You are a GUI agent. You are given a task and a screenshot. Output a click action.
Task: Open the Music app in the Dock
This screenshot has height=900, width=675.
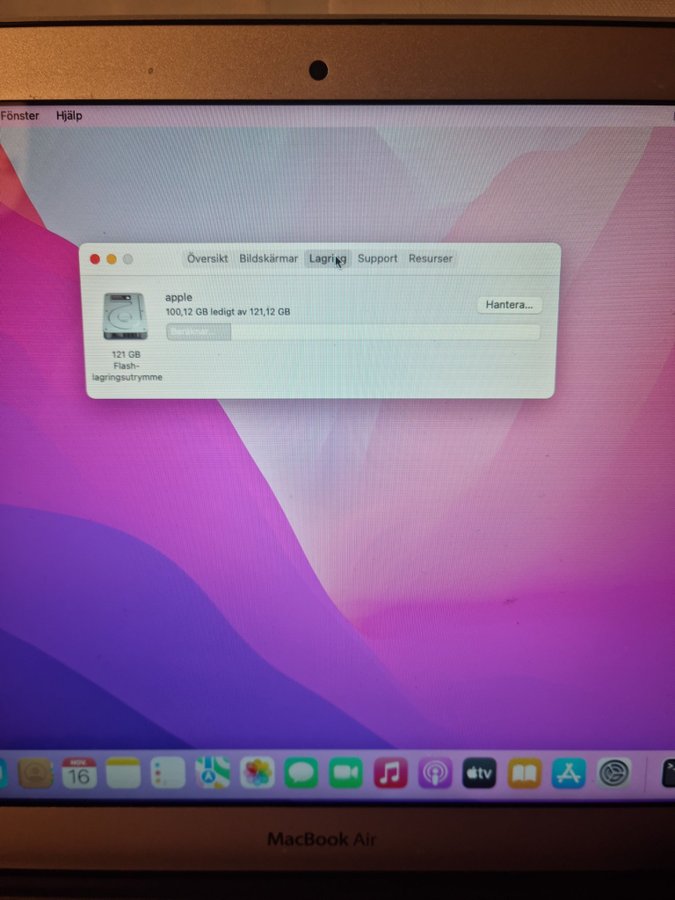click(390, 772)
